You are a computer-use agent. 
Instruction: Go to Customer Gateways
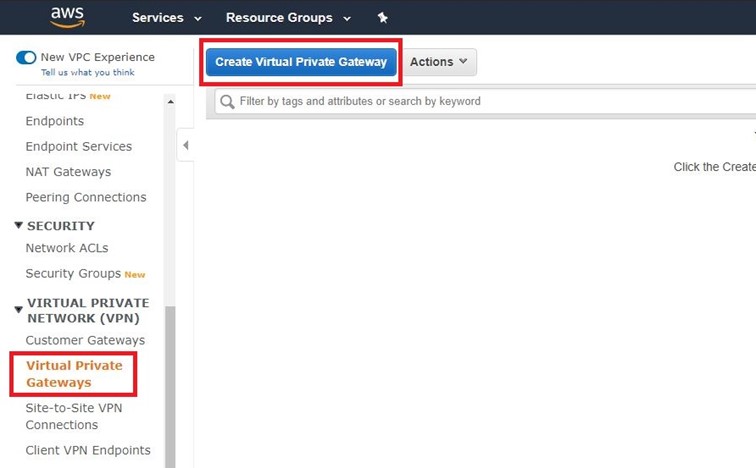pos(85,340)
